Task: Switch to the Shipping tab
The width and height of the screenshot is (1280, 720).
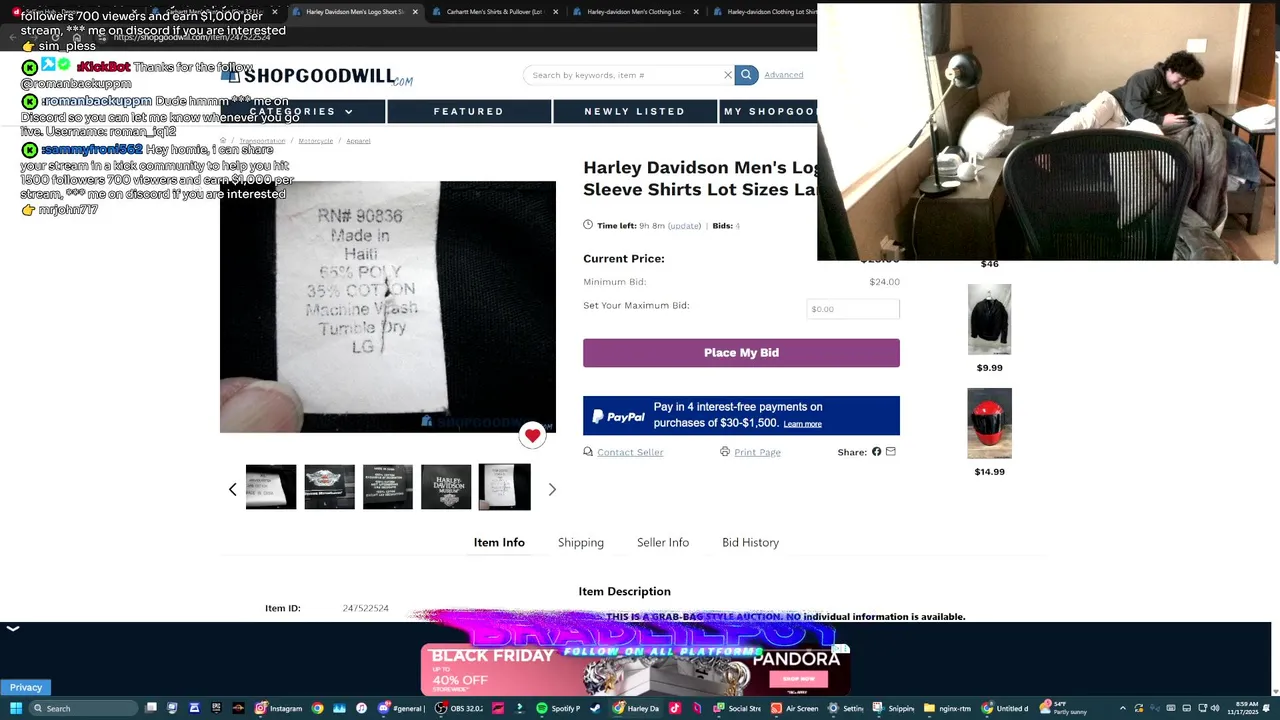Action: coord(581,542)
